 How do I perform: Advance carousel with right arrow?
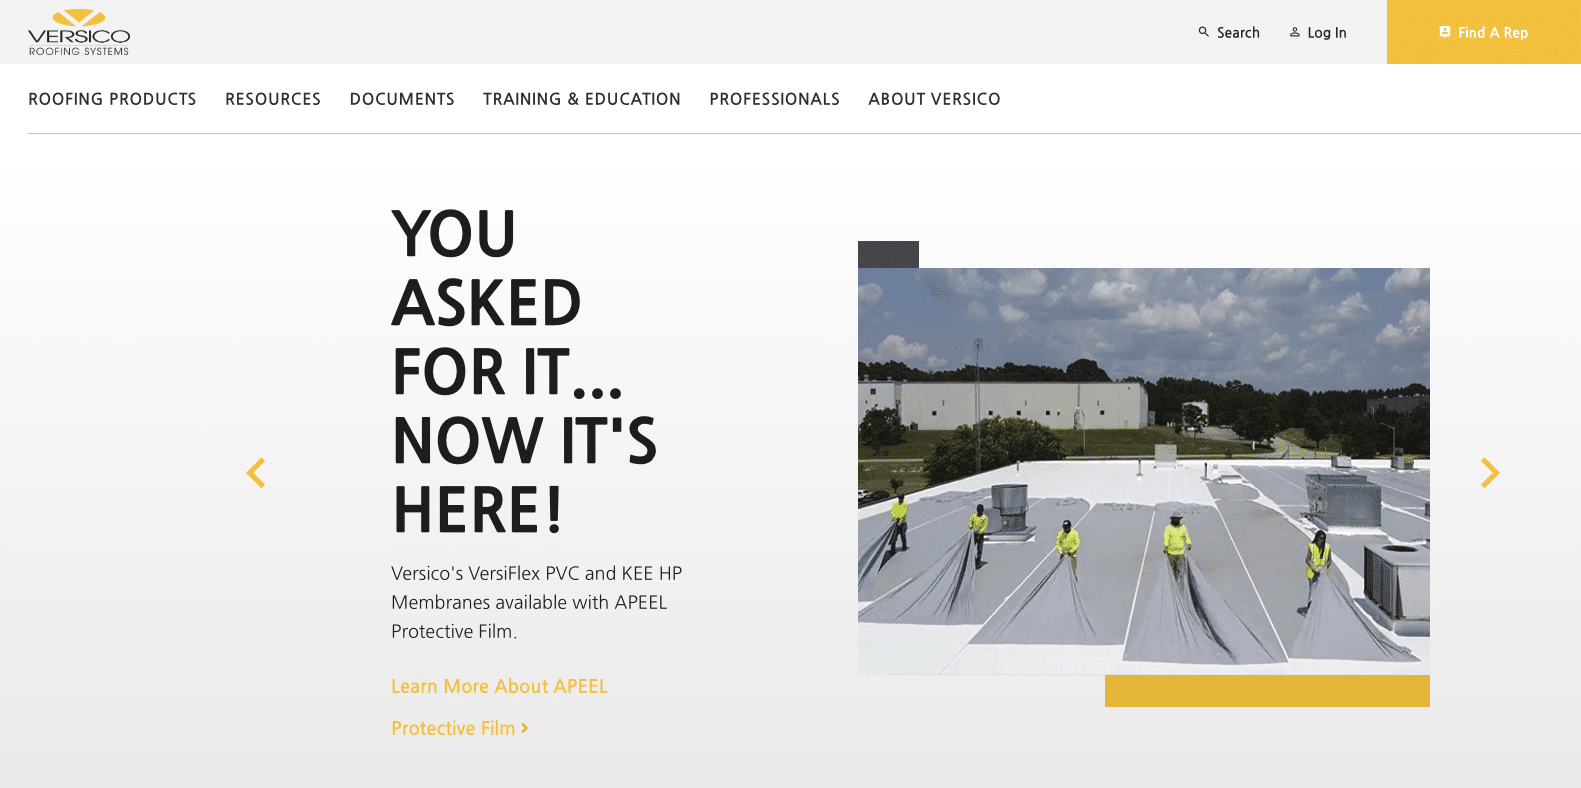coord(1490,472)
